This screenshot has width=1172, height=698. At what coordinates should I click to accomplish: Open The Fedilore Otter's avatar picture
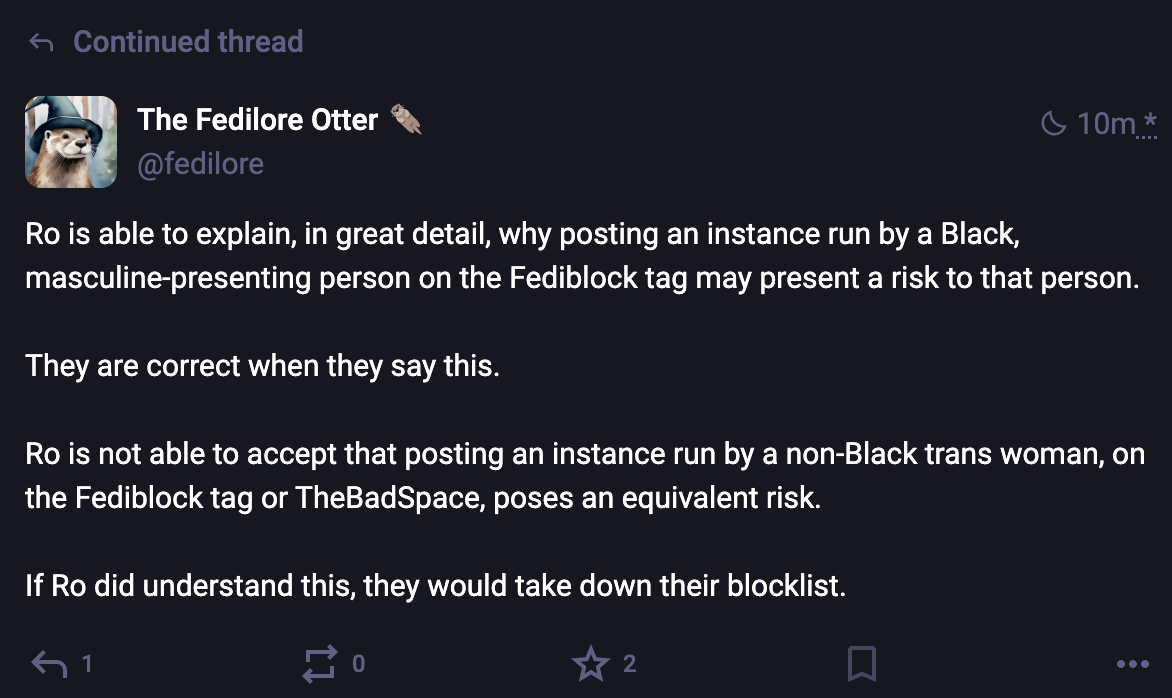pos(71,142)
